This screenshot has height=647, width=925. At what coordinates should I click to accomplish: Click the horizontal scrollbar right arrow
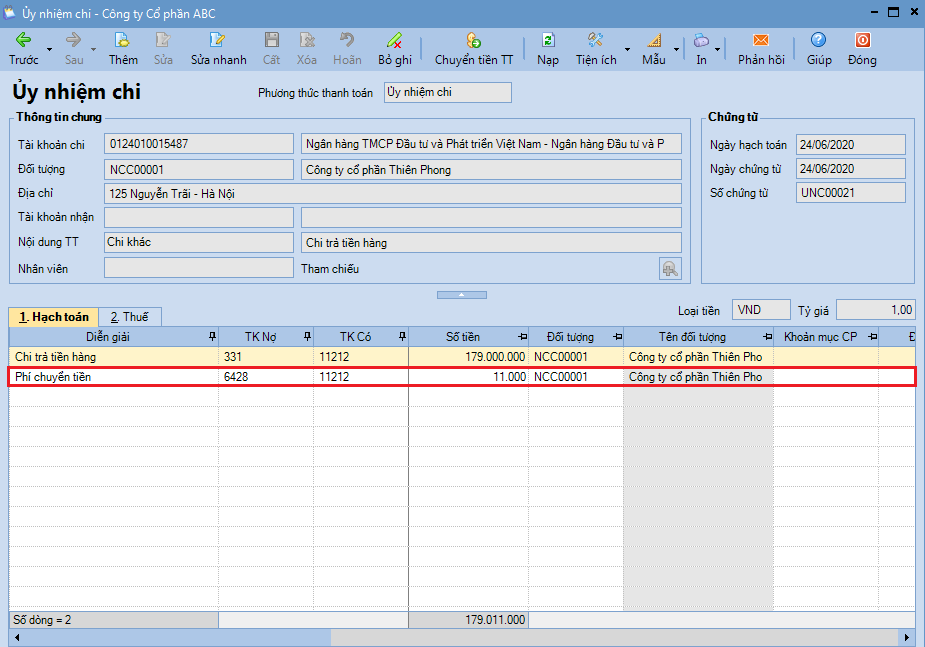907,637
